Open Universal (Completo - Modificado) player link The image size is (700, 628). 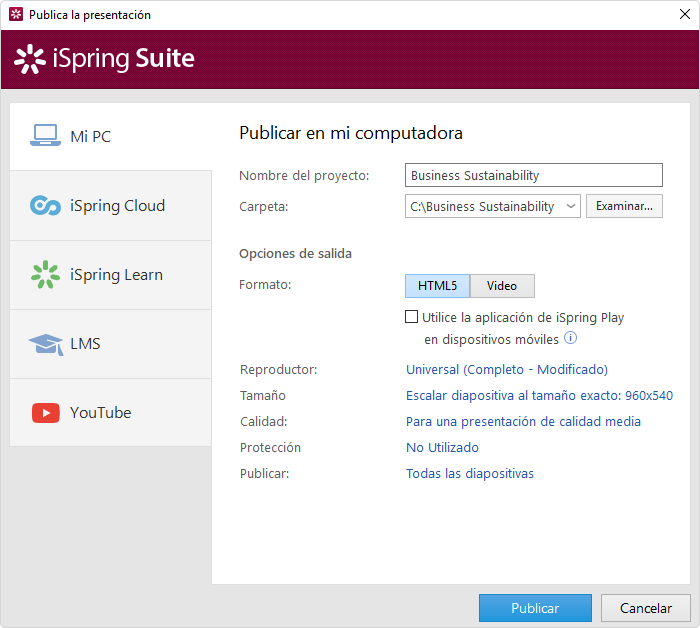tap(507, 370)
